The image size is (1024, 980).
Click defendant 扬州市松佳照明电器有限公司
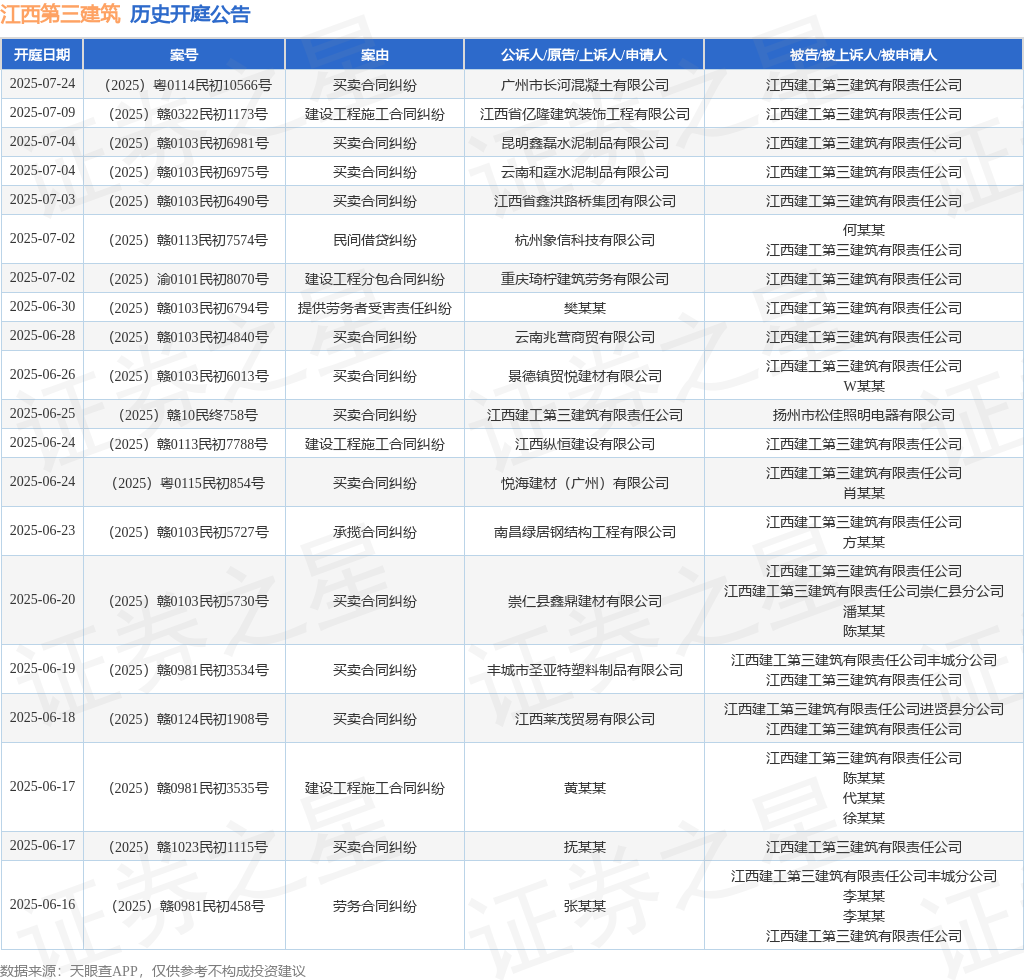click(x=863, y=415)
